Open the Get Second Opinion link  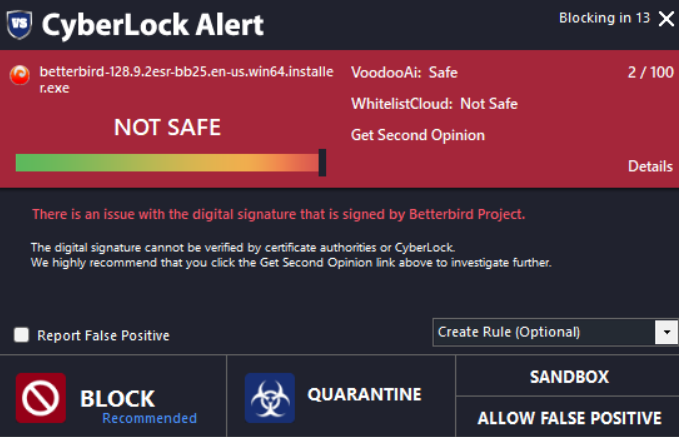pyautogui.click(x=418, y=135)
